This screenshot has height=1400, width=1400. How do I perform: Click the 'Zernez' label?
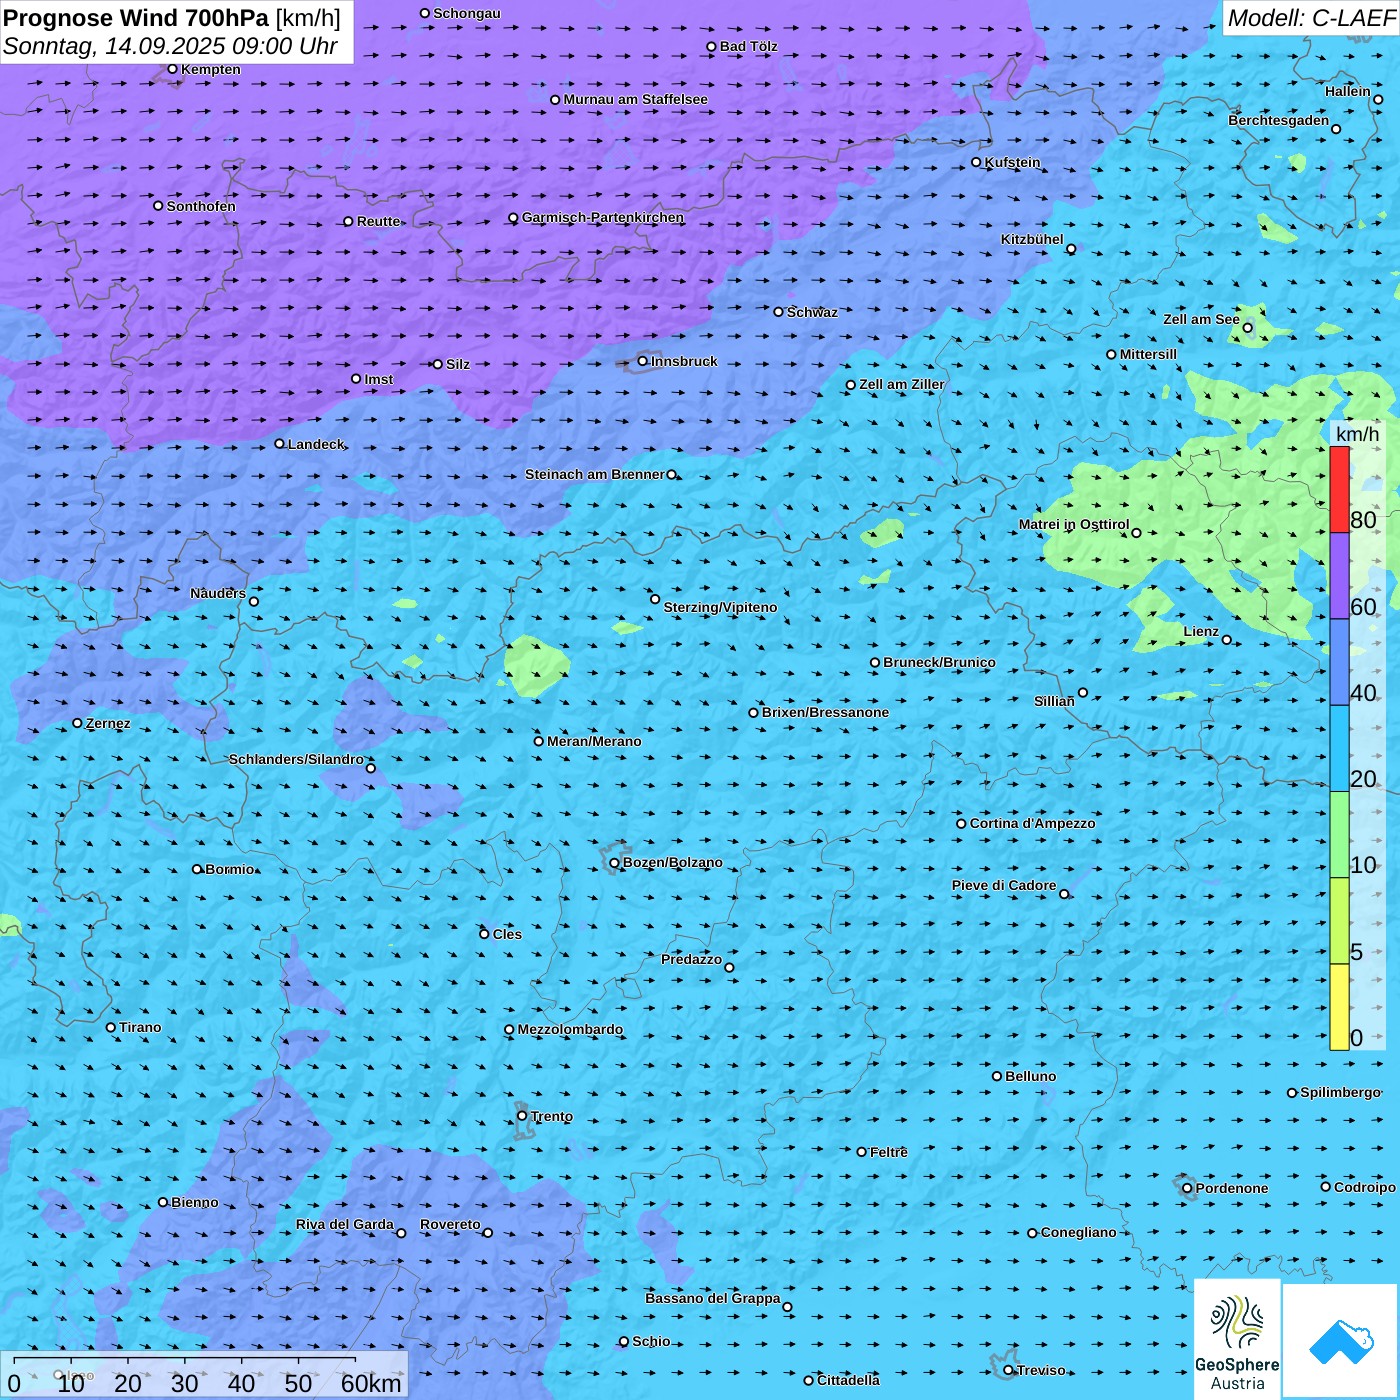[108, 723]
